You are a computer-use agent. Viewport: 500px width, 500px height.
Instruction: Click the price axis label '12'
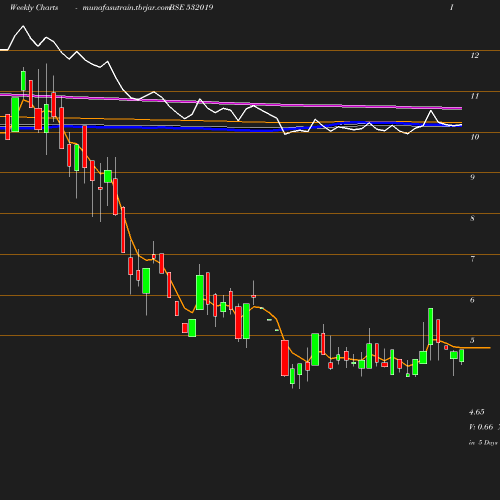pos(475,56)
